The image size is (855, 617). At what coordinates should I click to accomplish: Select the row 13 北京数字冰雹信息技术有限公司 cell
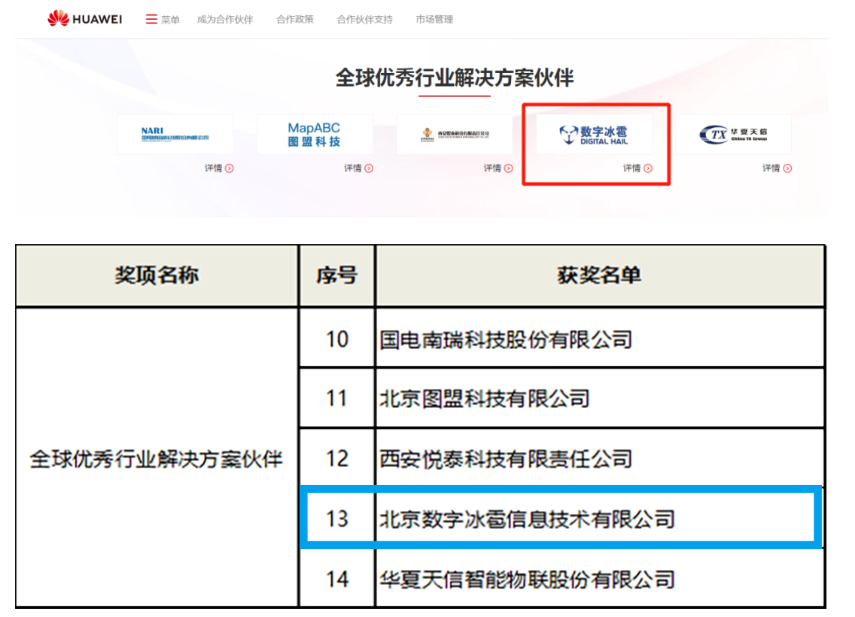click(527, 519)
